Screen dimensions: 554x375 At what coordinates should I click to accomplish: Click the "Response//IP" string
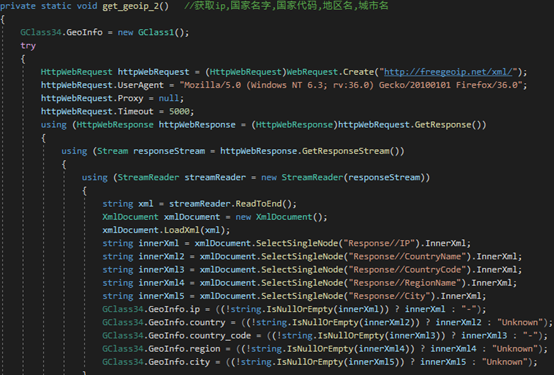(381, 244)
